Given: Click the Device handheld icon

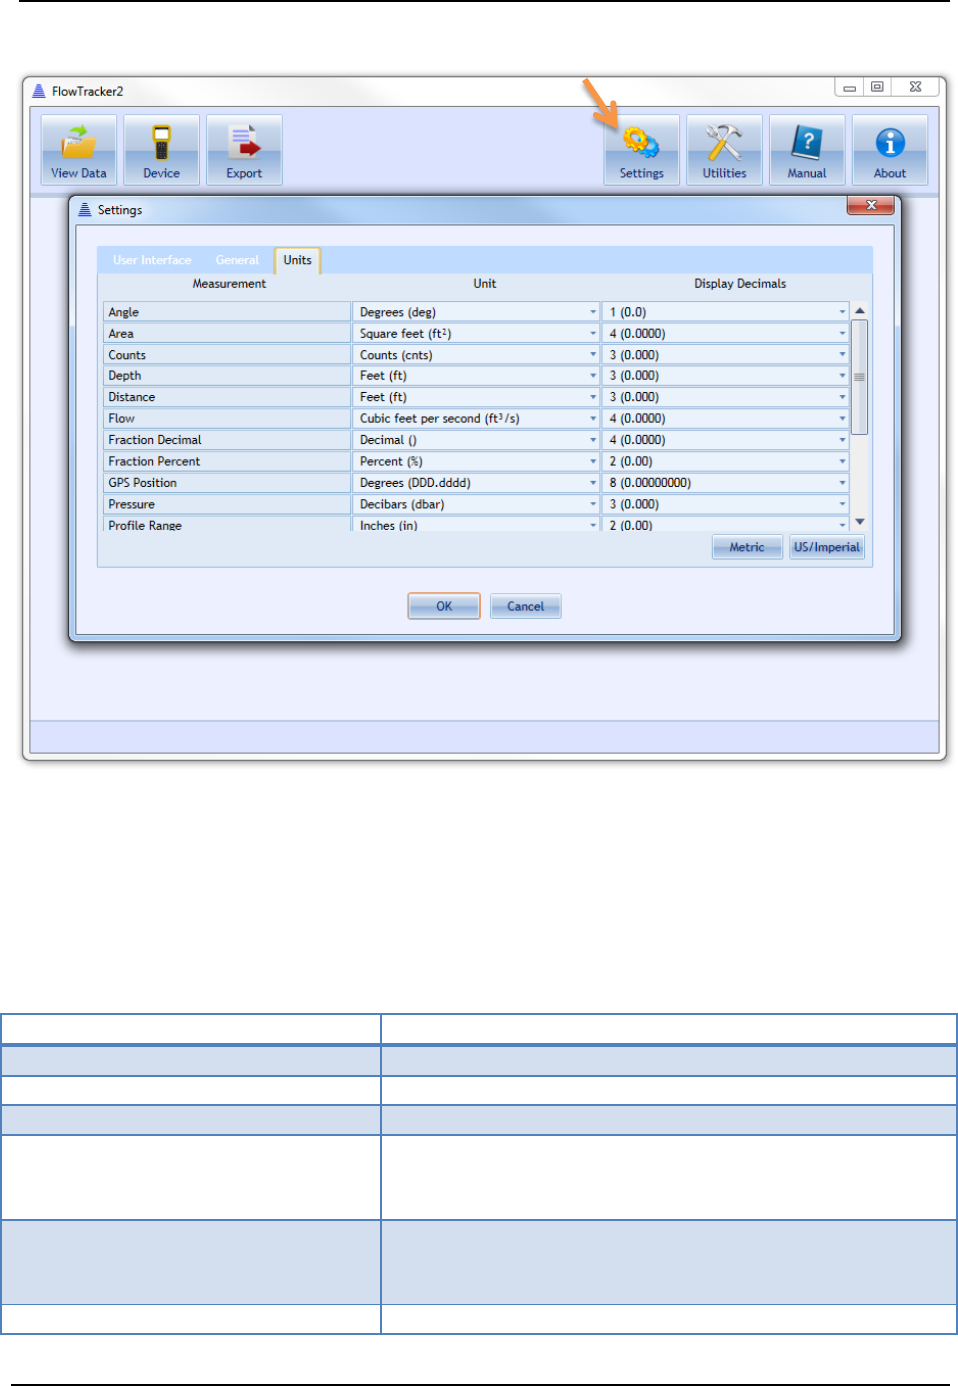Looking at the screenshot, I should pos(161,150).
